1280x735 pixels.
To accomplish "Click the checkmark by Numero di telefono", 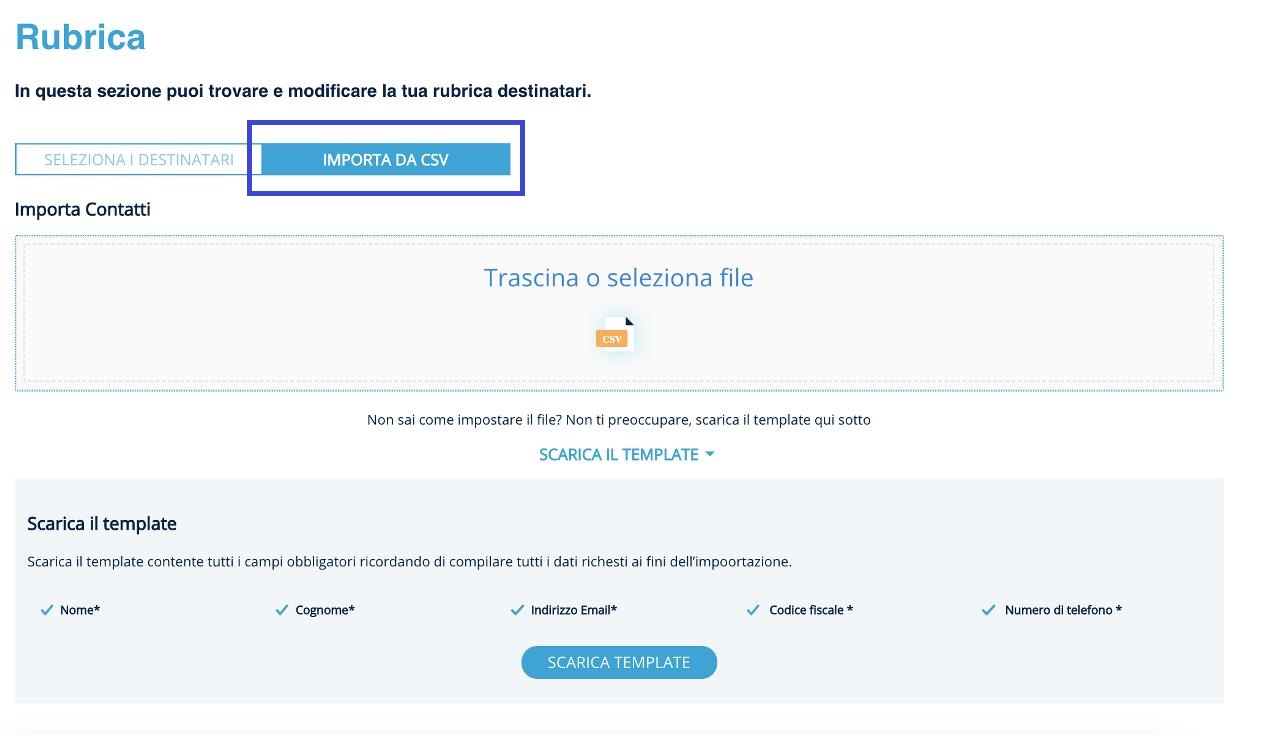I will coord(989,610).
